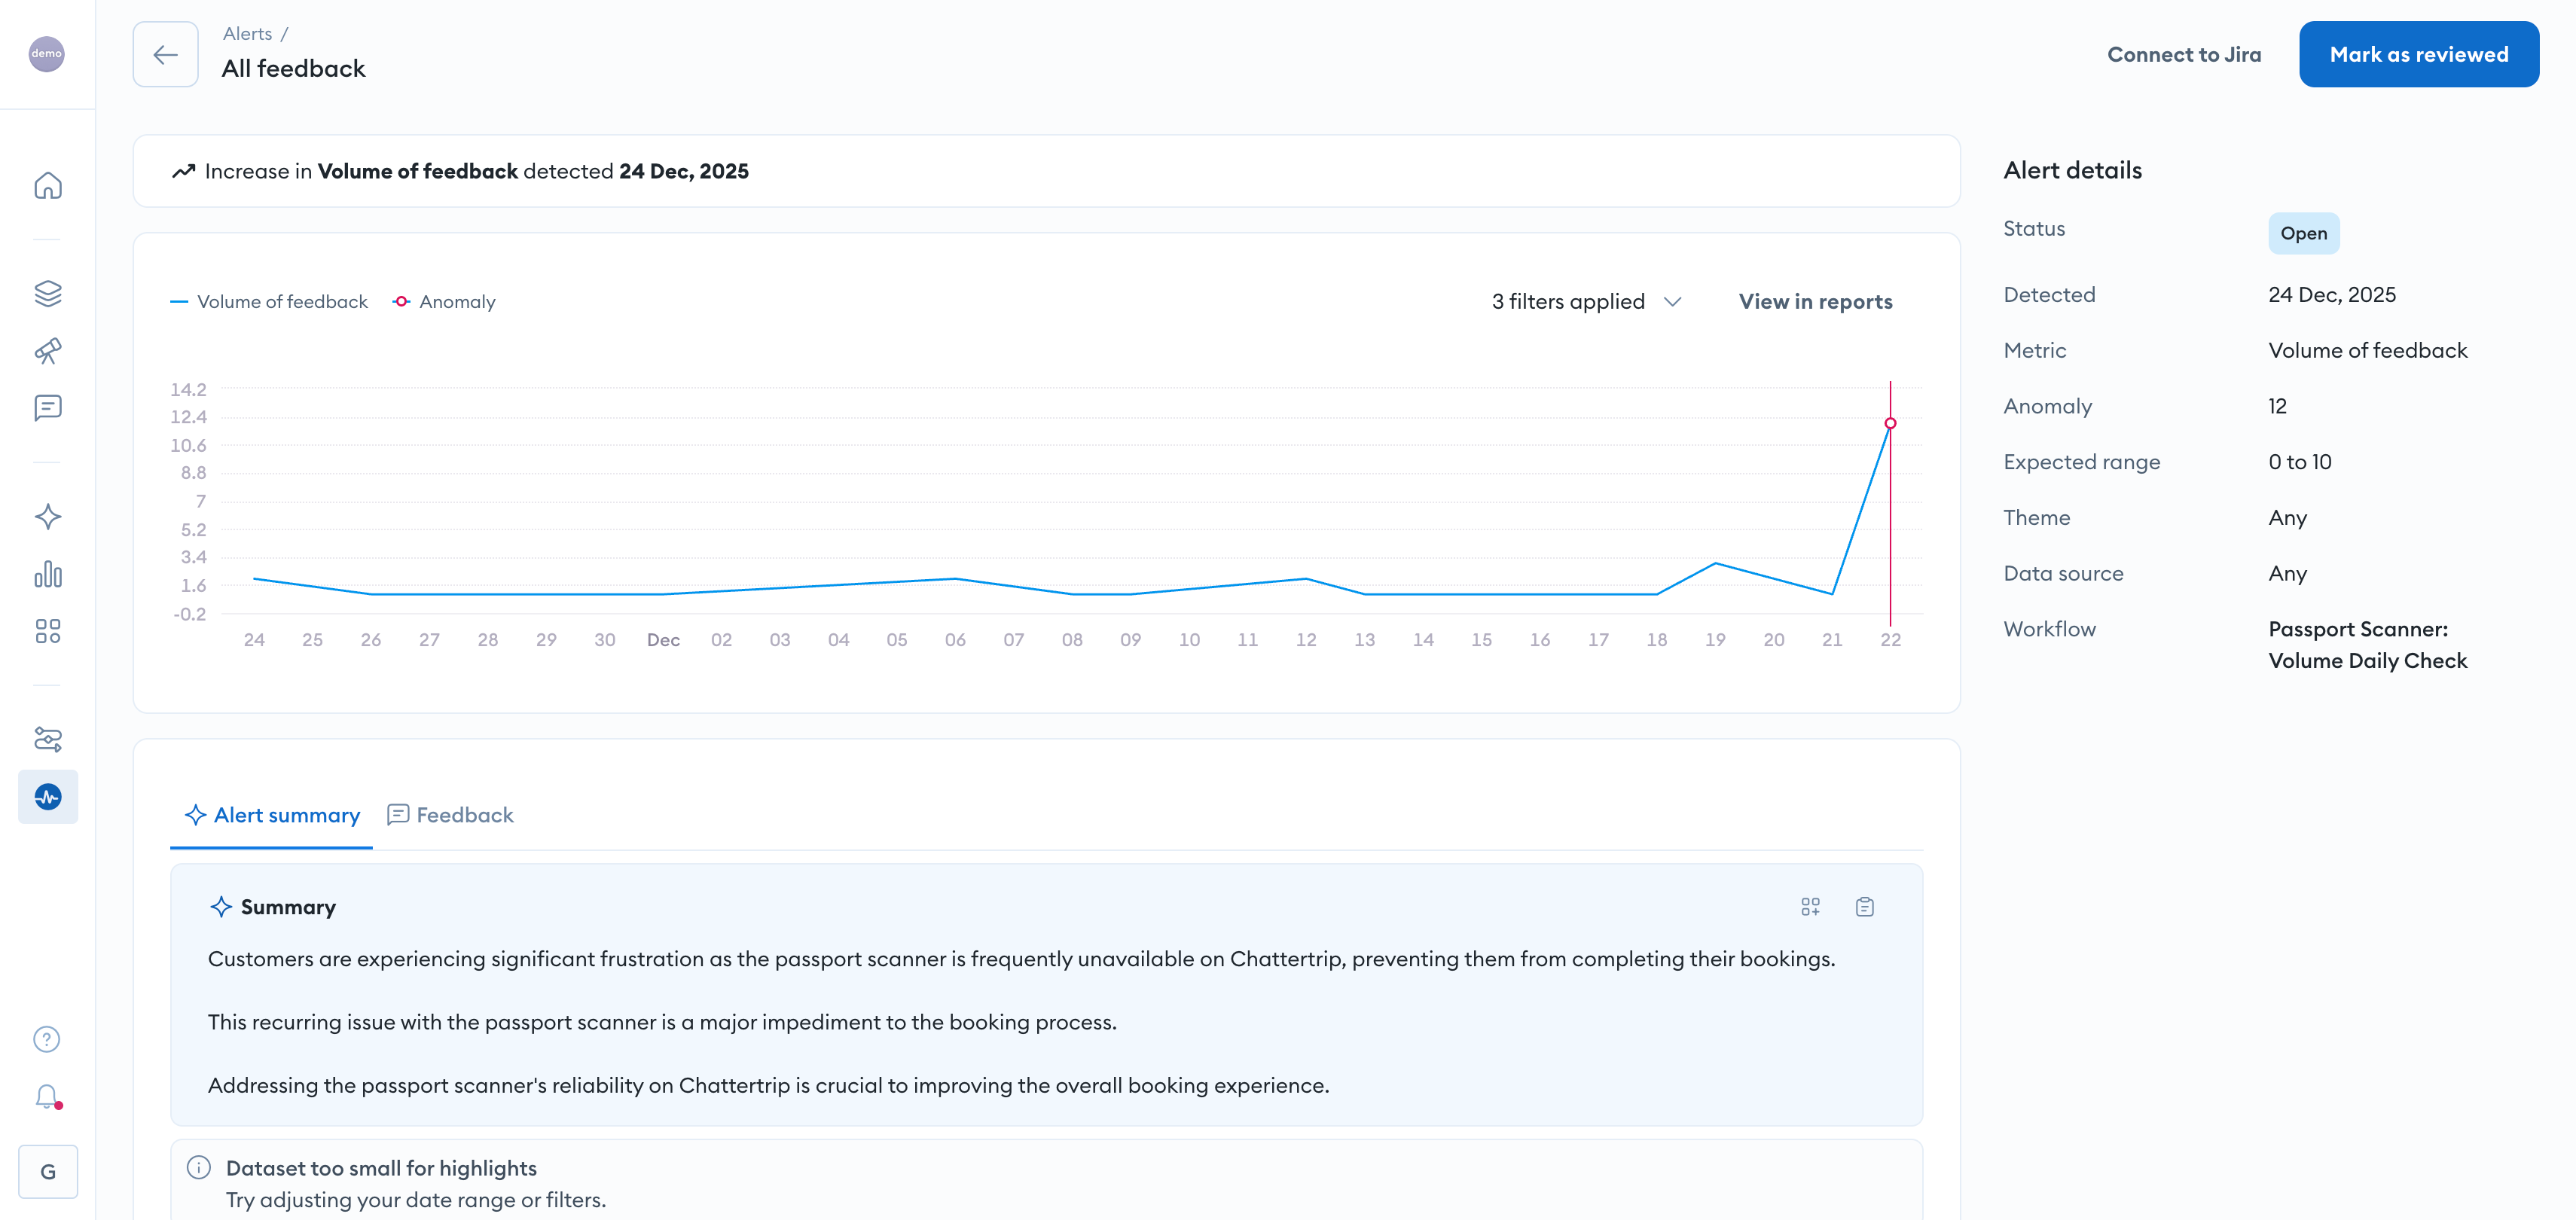2576x1220 pixels.
Task: Expand the 3 filters applied dropdown
Action: (x=1586, y=302)
